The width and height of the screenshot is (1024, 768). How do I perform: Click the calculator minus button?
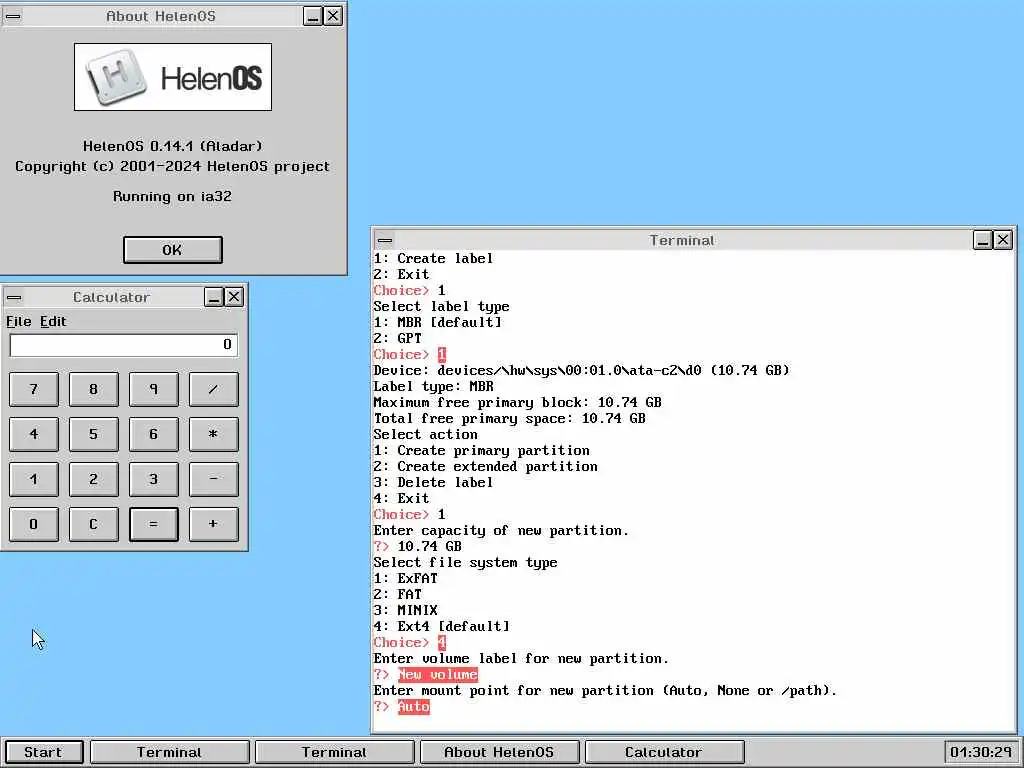pyautogui.click(x=214, y=479)
